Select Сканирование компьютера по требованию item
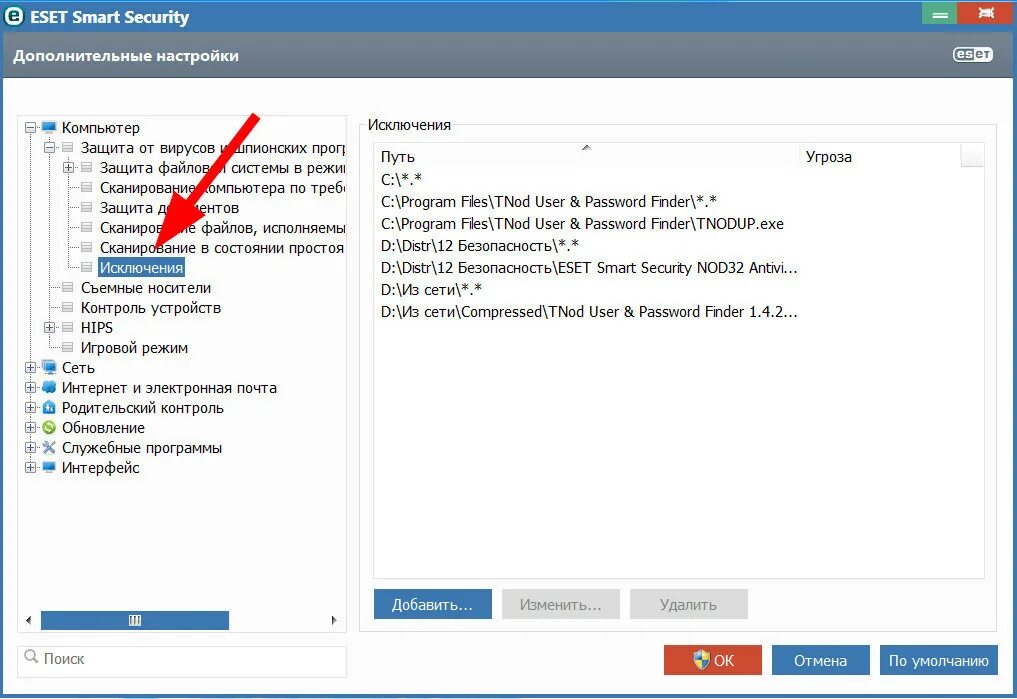 coord(222,187)
